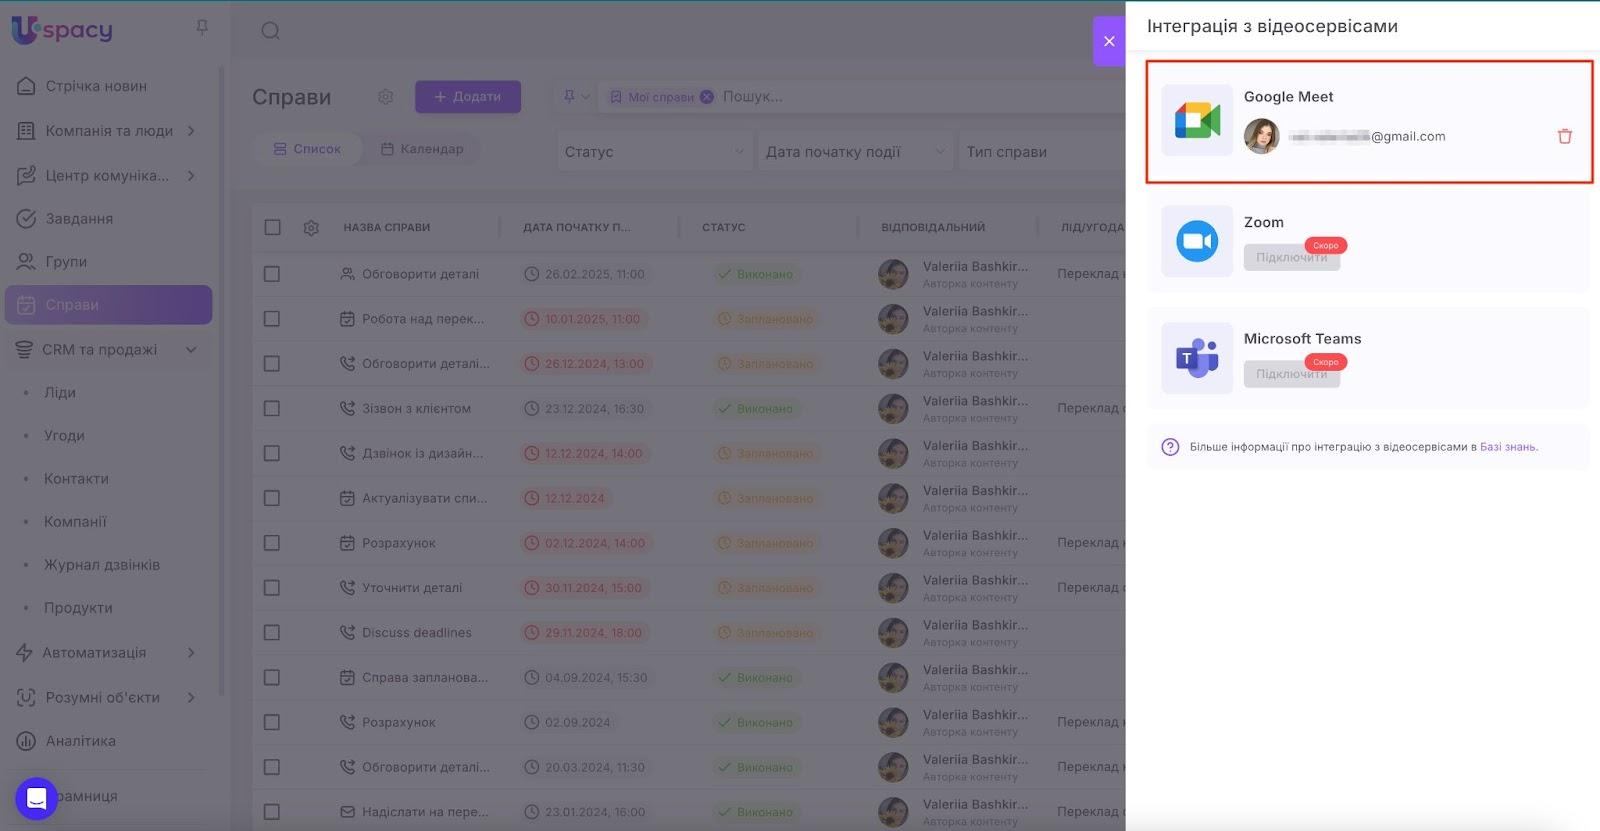Open the Тип справи filter dropdown
Viewport: 1600px width, 831px height.
coord(1042,152)
